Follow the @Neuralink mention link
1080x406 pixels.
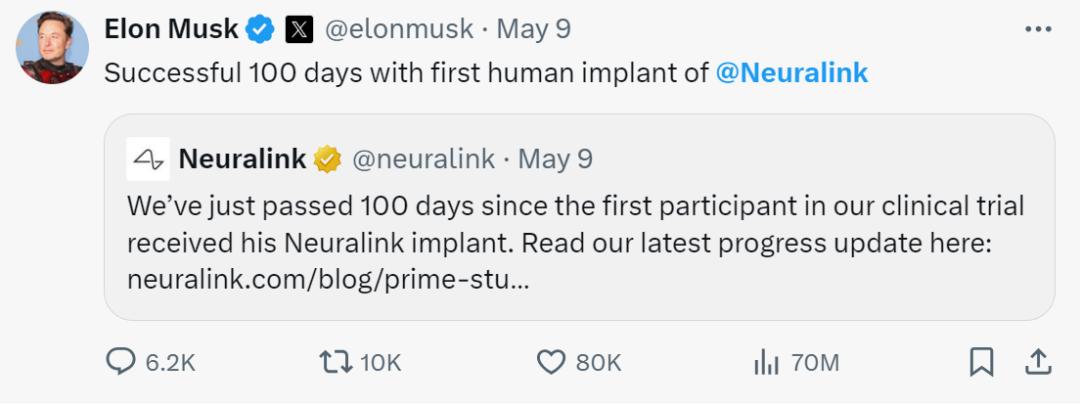point(792,73)
